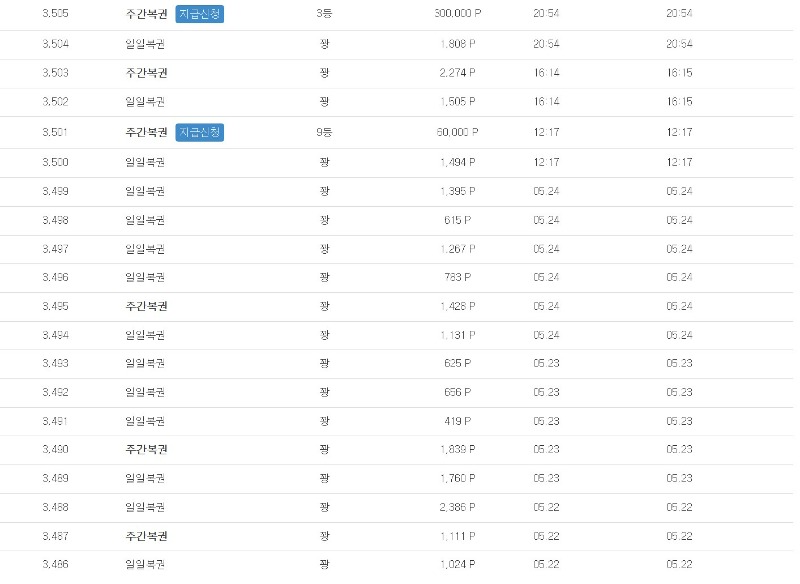The height and width of the screenshot is (584, 800).
Task: Select row number 3,494
Action: [55, 335]
